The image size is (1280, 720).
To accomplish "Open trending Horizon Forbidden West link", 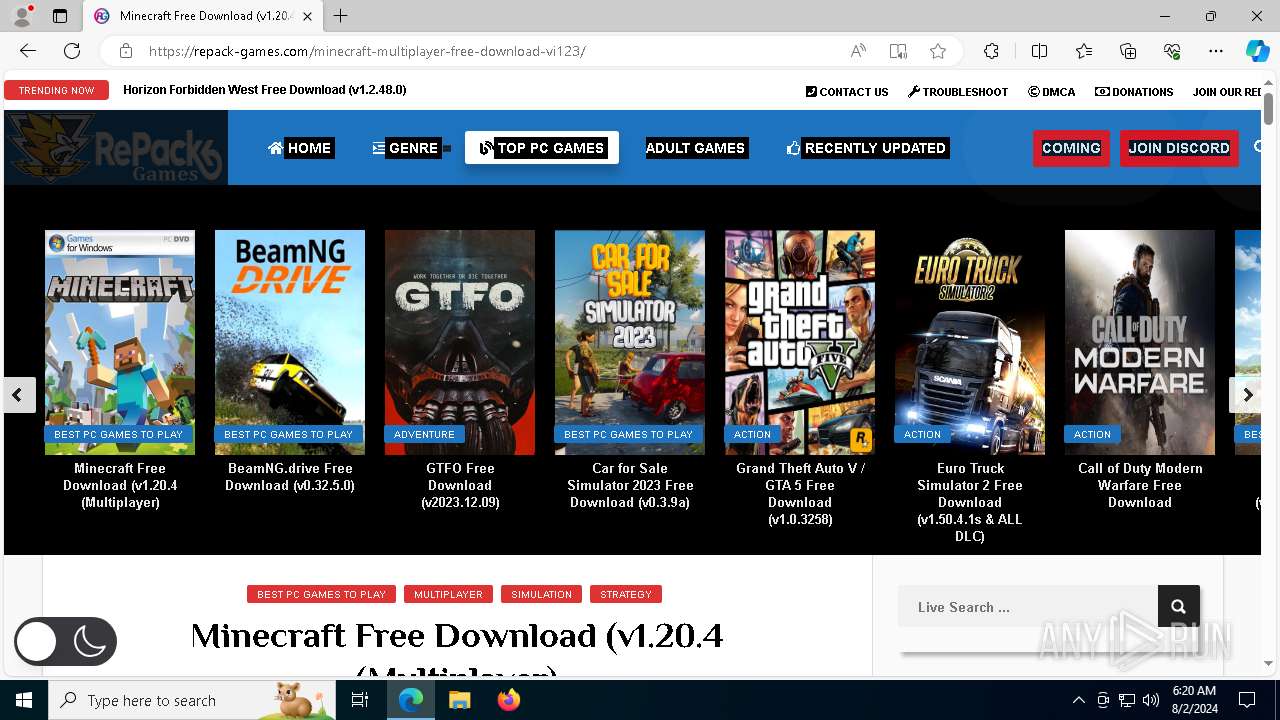I will point(265,90).
